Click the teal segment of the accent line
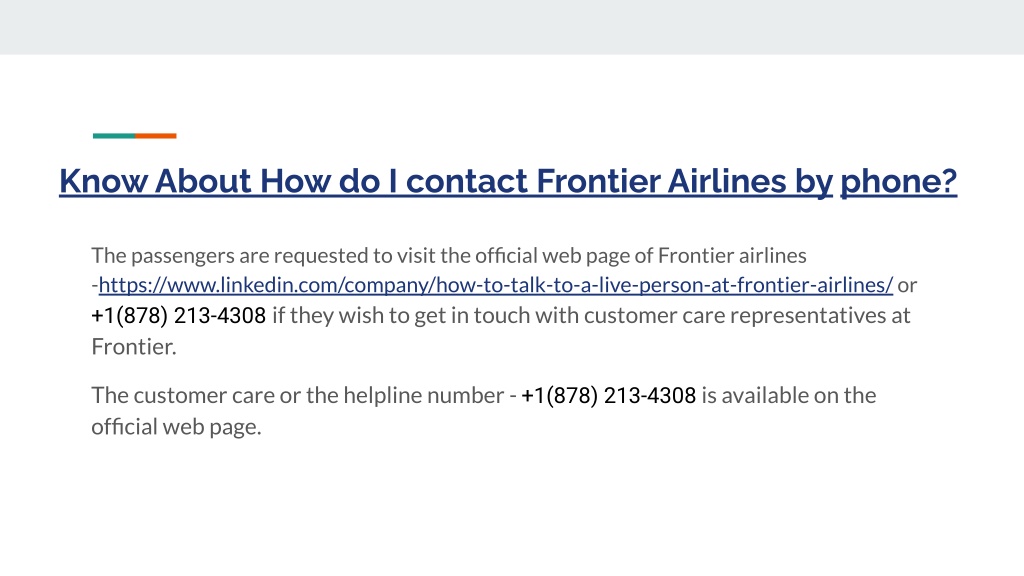 114,136
